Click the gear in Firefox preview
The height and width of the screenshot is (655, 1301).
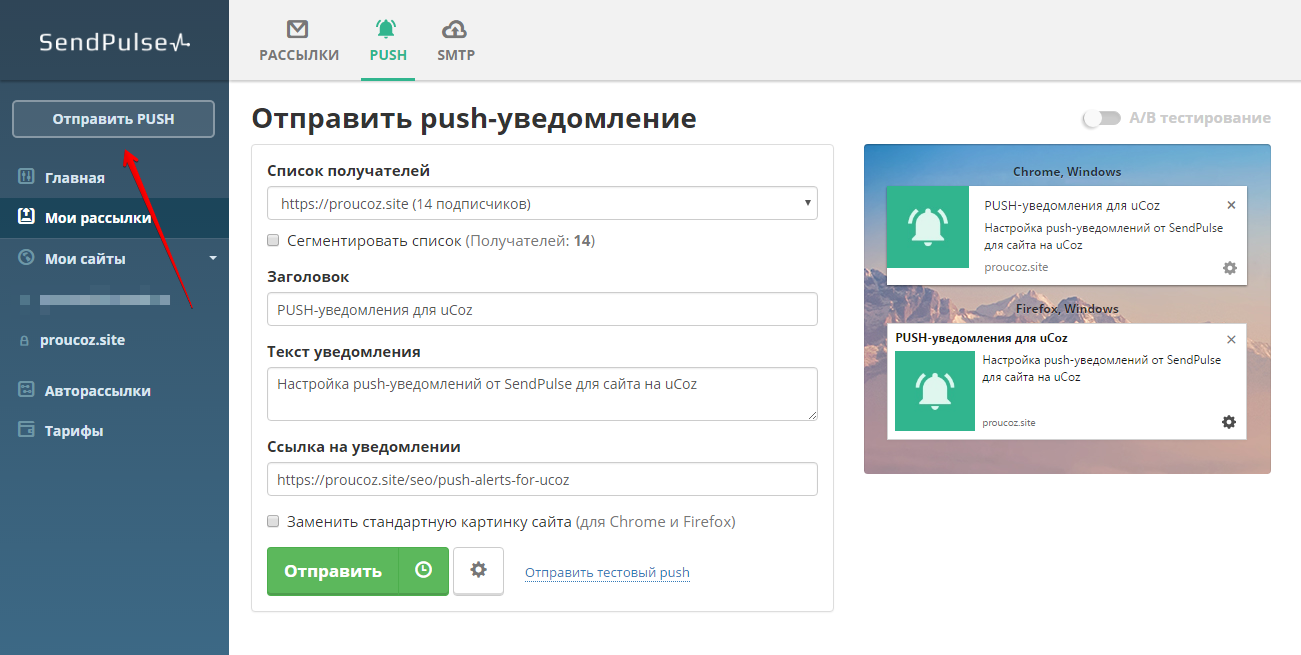1229,422
